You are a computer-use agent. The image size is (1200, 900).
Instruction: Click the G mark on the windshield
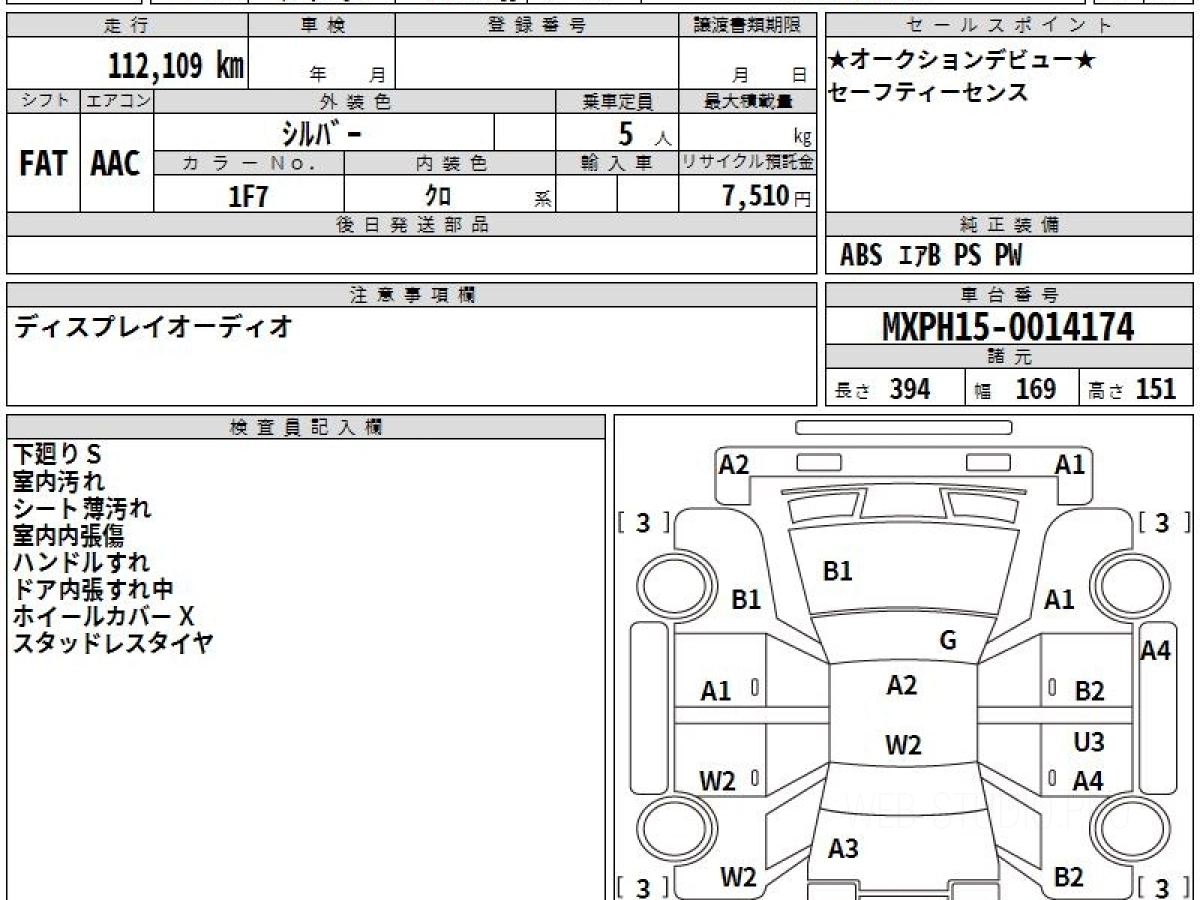(948, 641)
